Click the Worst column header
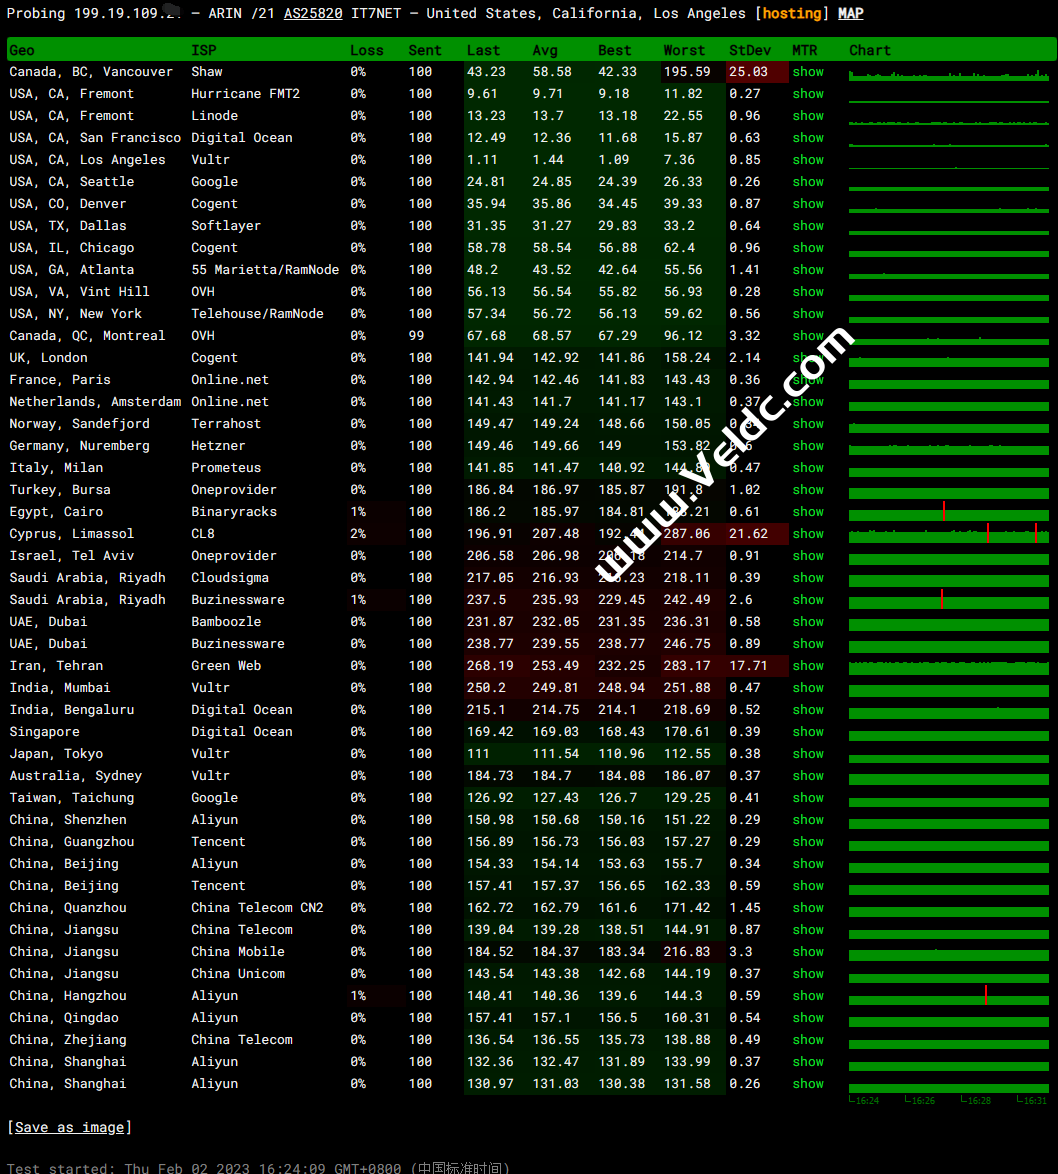This screenshot has height=1174, width=1058. coord(684,50)
